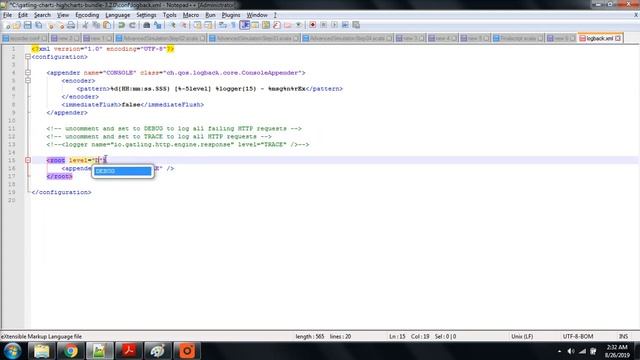Open the Replace toolbar icon
The height and width of the screenshot is (360, 640).
tap(158, 25)
